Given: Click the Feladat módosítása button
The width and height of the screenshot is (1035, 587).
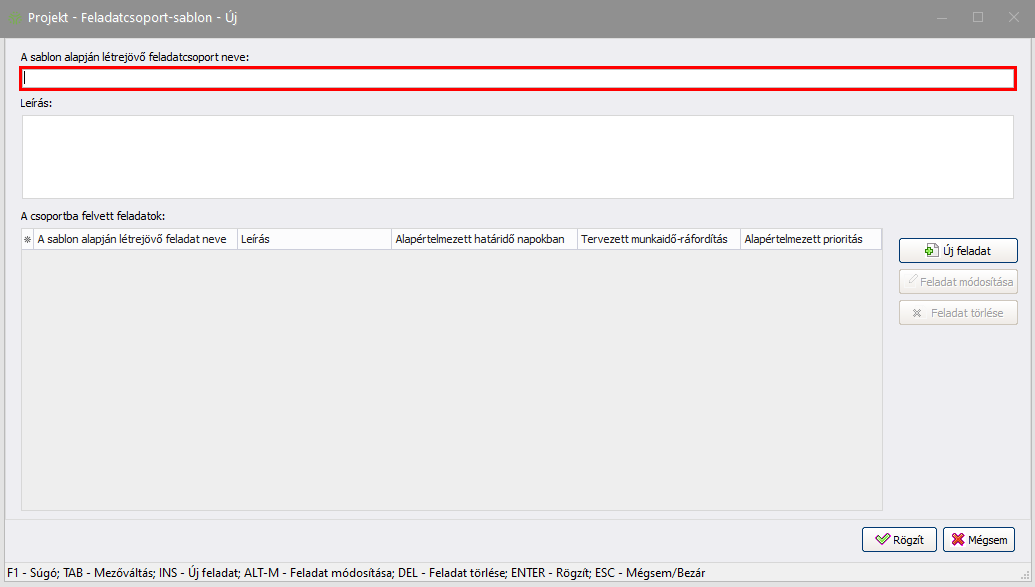Looking at the screenshot, I should [x=957, y=282].
